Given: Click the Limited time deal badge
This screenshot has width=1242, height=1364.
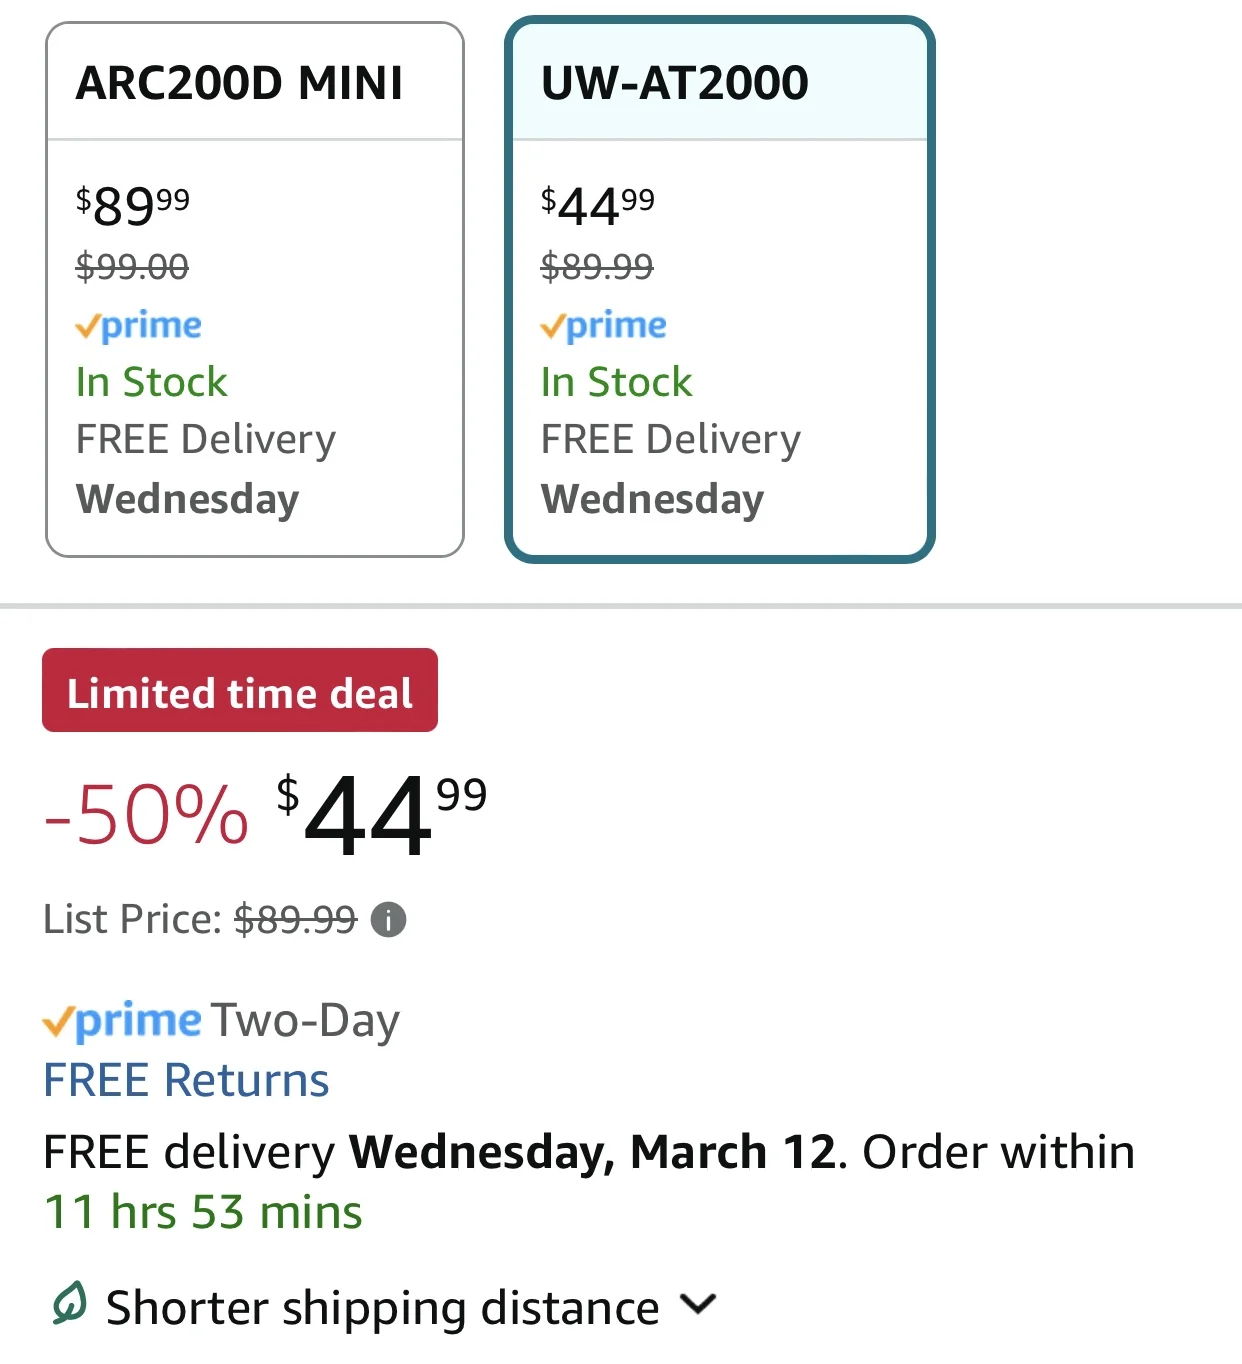Looking at the screenshot, I should 240,690.
